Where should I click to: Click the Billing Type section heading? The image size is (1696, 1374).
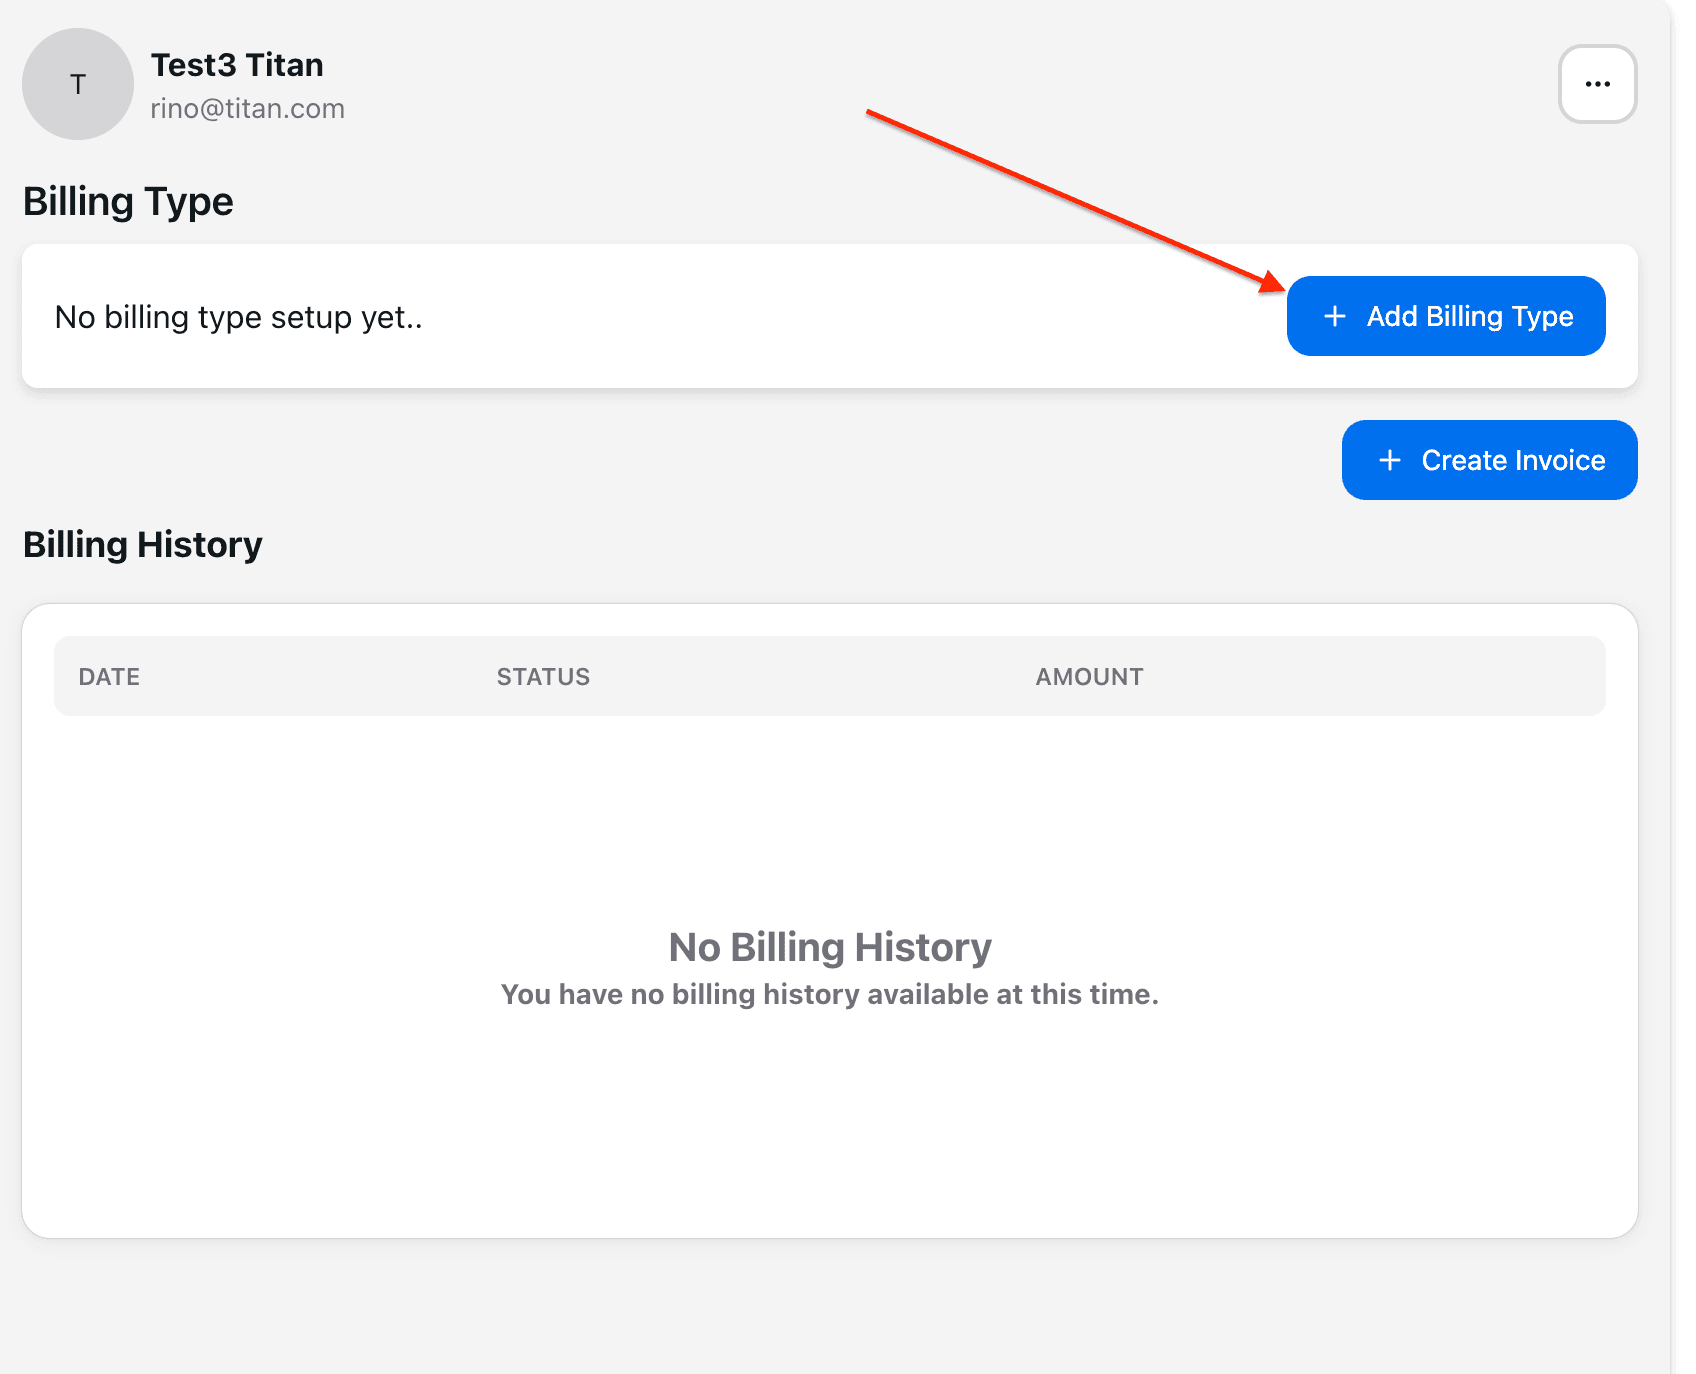128,202
